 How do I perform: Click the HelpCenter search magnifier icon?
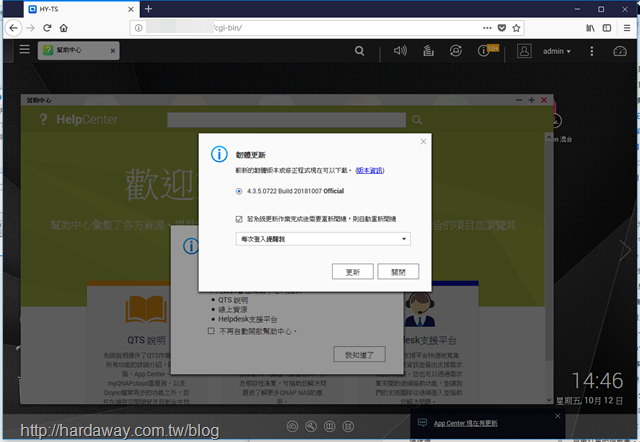point(417,120)
